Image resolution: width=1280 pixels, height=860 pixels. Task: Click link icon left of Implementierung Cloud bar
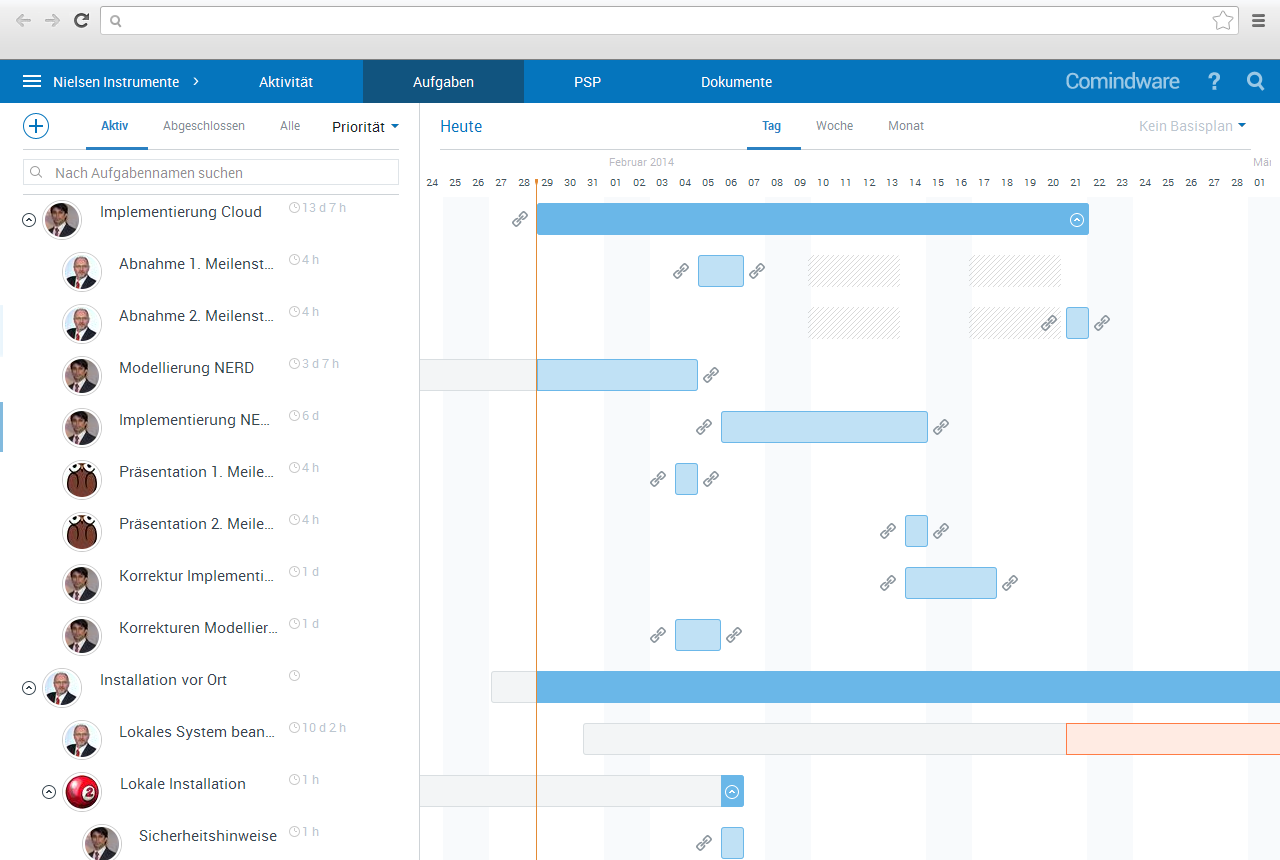(520, 219)
